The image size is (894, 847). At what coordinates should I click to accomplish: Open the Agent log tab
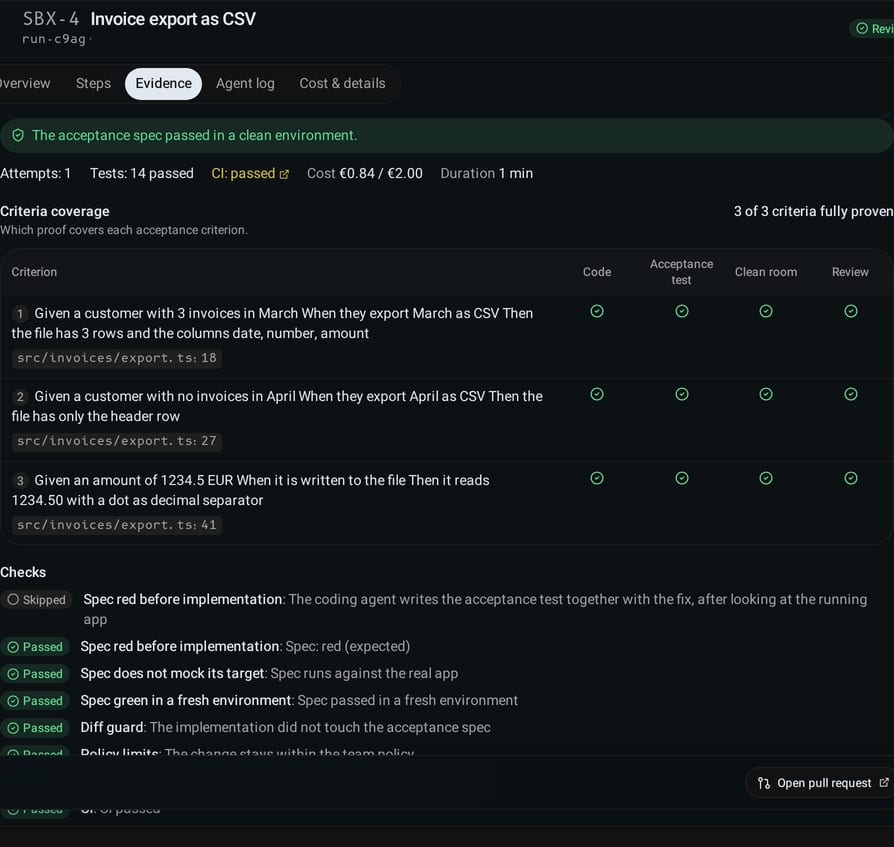click(x=245, y=84)
